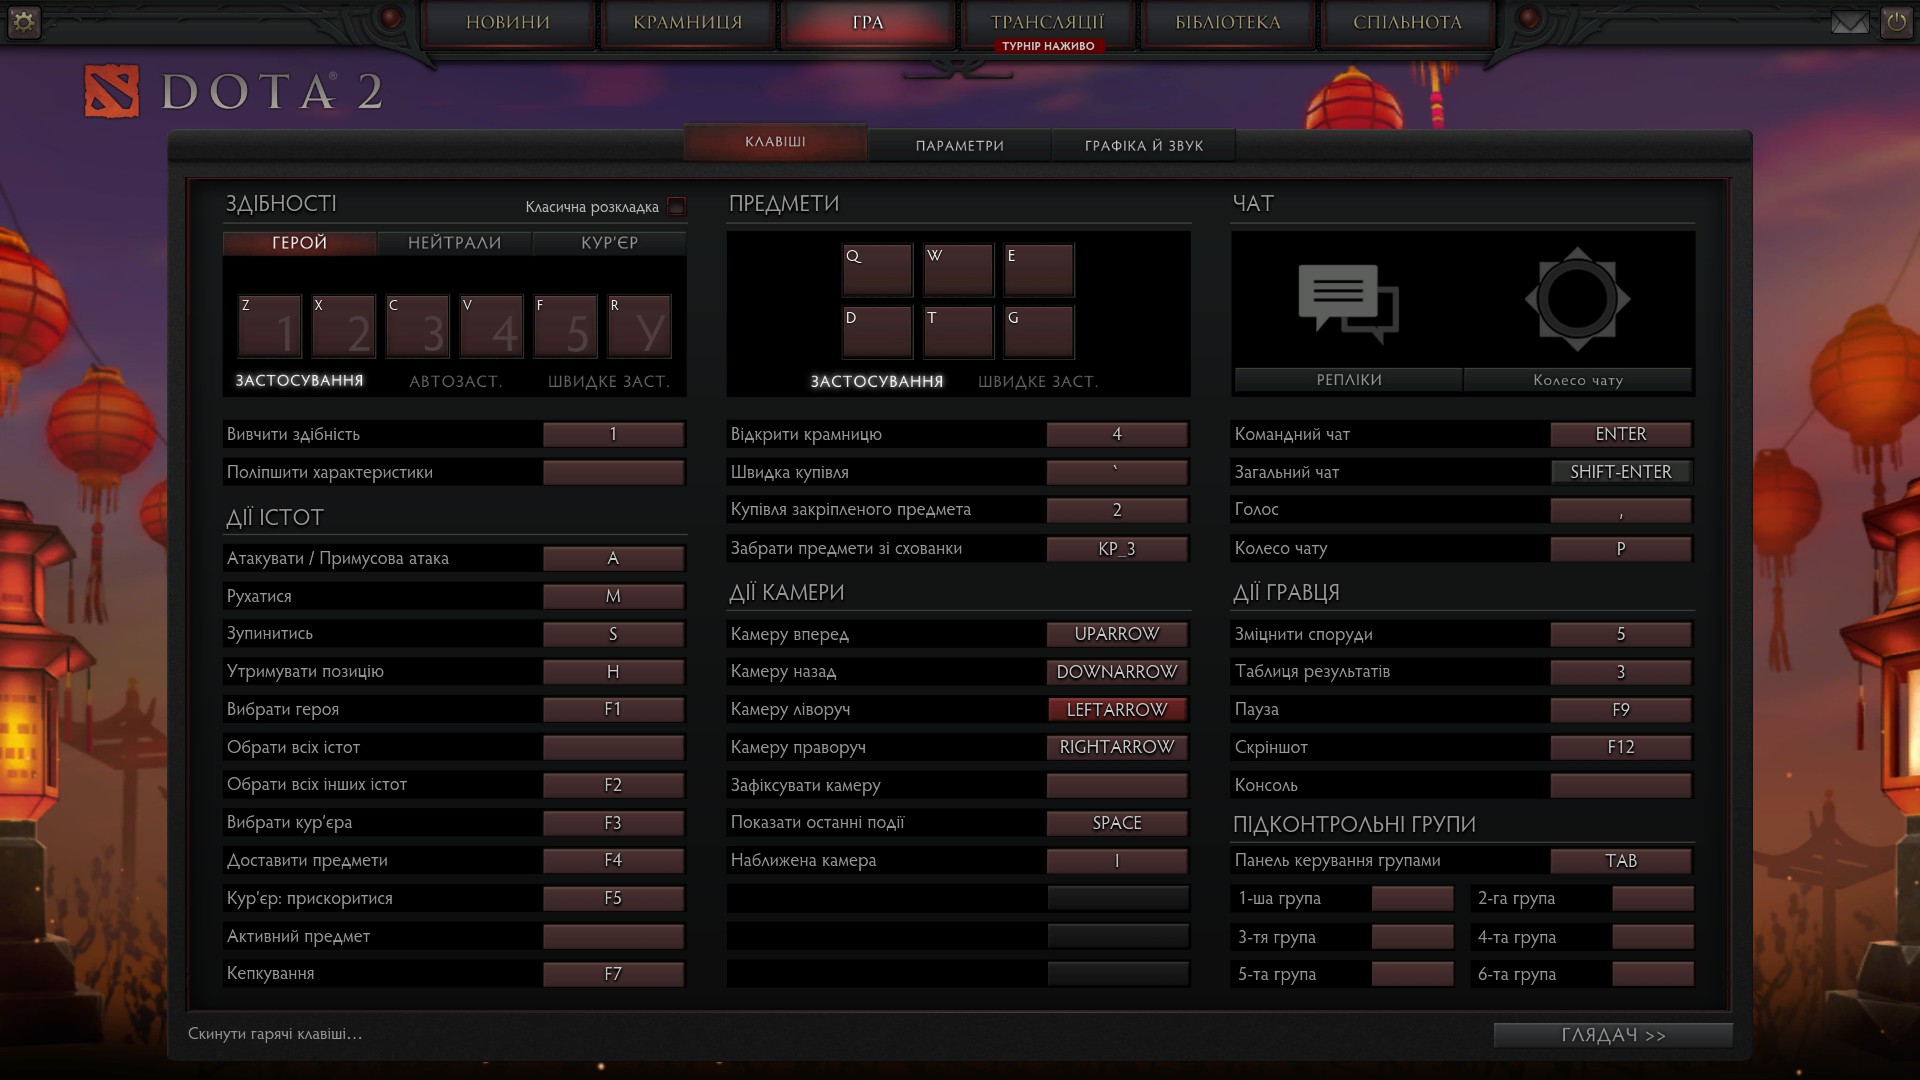
Task: Select item slot bound to T
Action: click(959, 332)
